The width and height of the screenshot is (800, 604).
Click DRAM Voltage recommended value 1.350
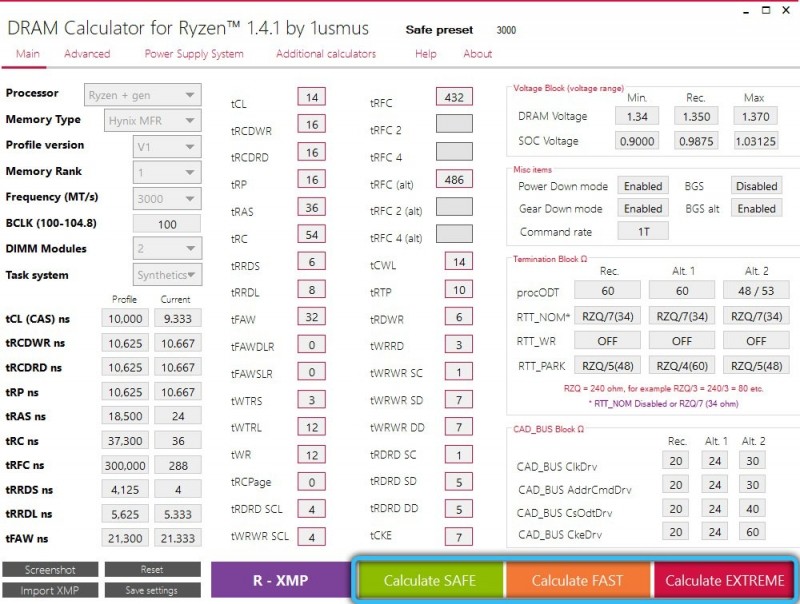point(696,116)
